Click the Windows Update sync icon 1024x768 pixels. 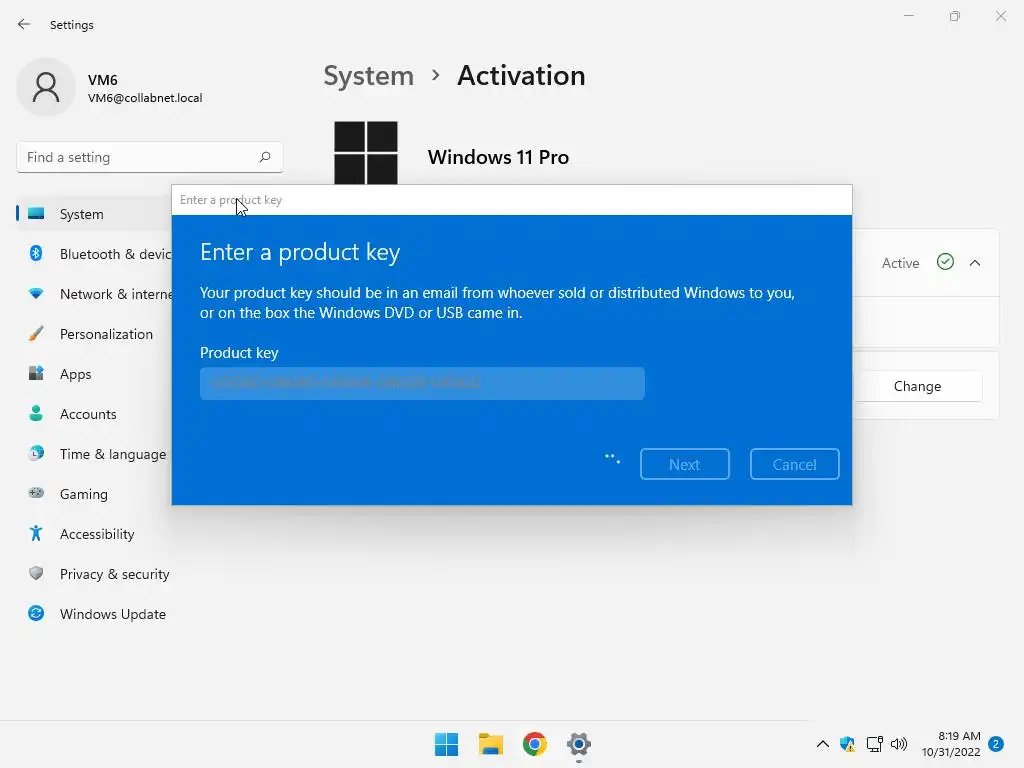tap(36, 613)
